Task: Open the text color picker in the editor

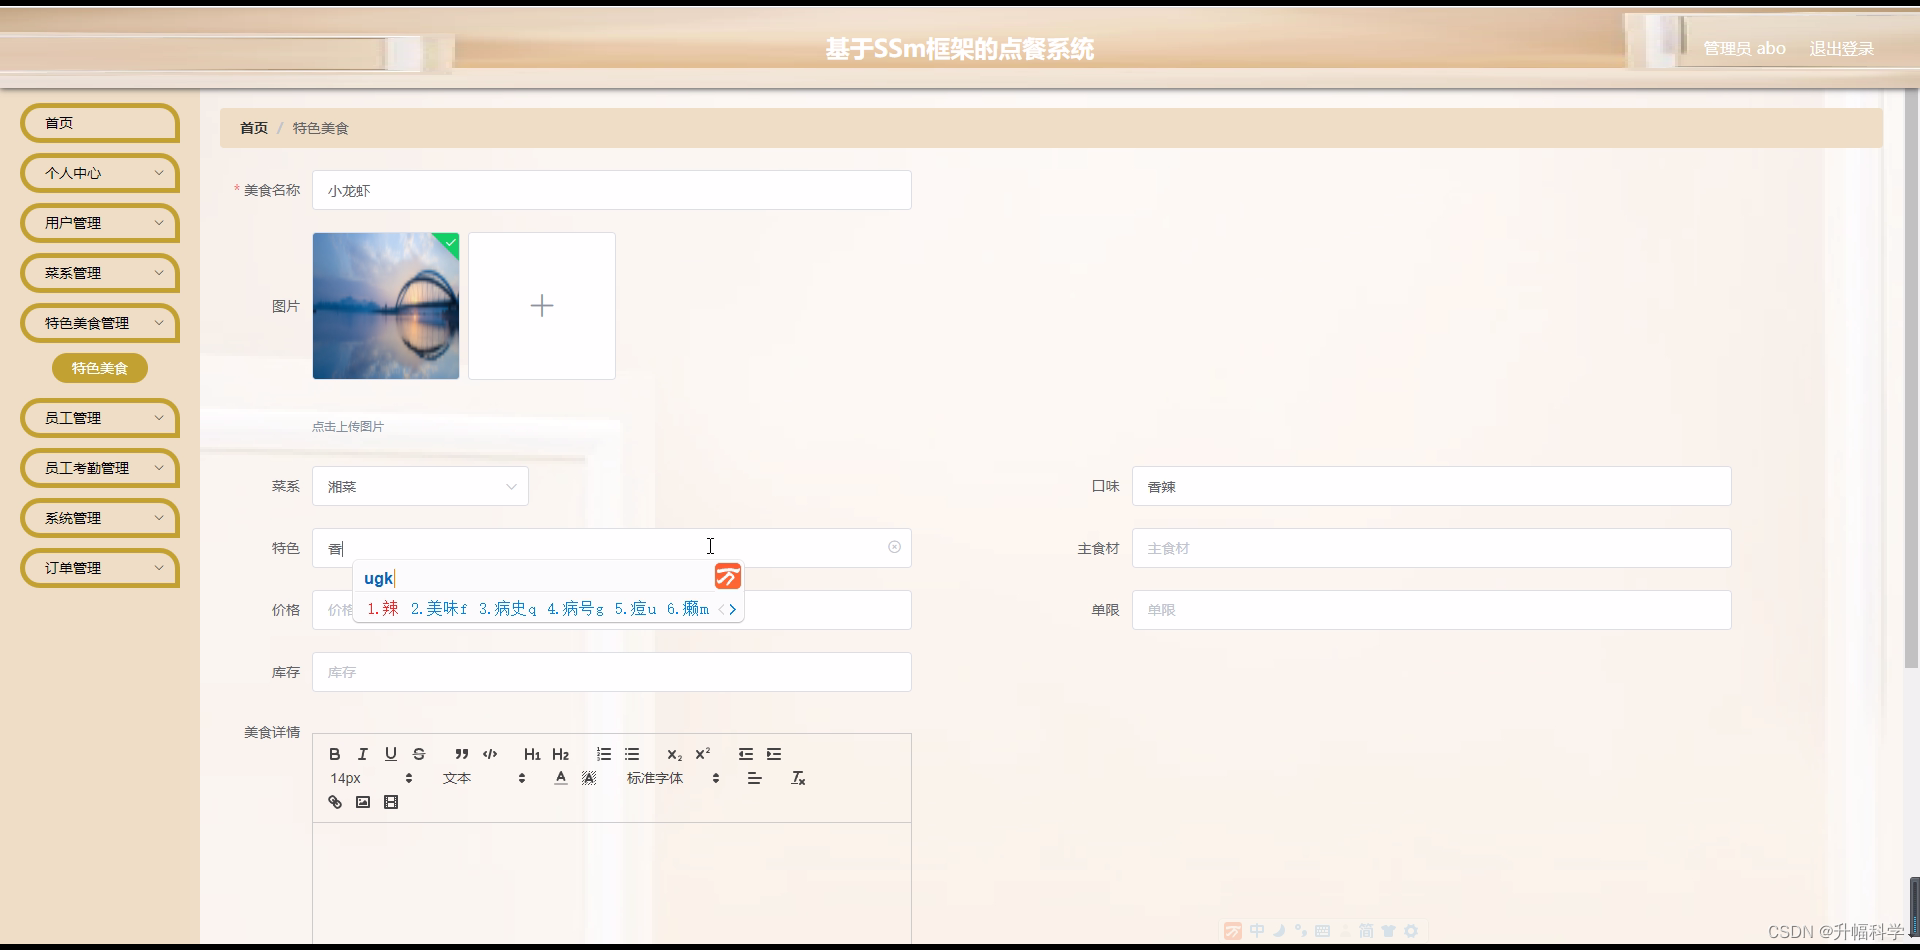Action: (560, 777)
